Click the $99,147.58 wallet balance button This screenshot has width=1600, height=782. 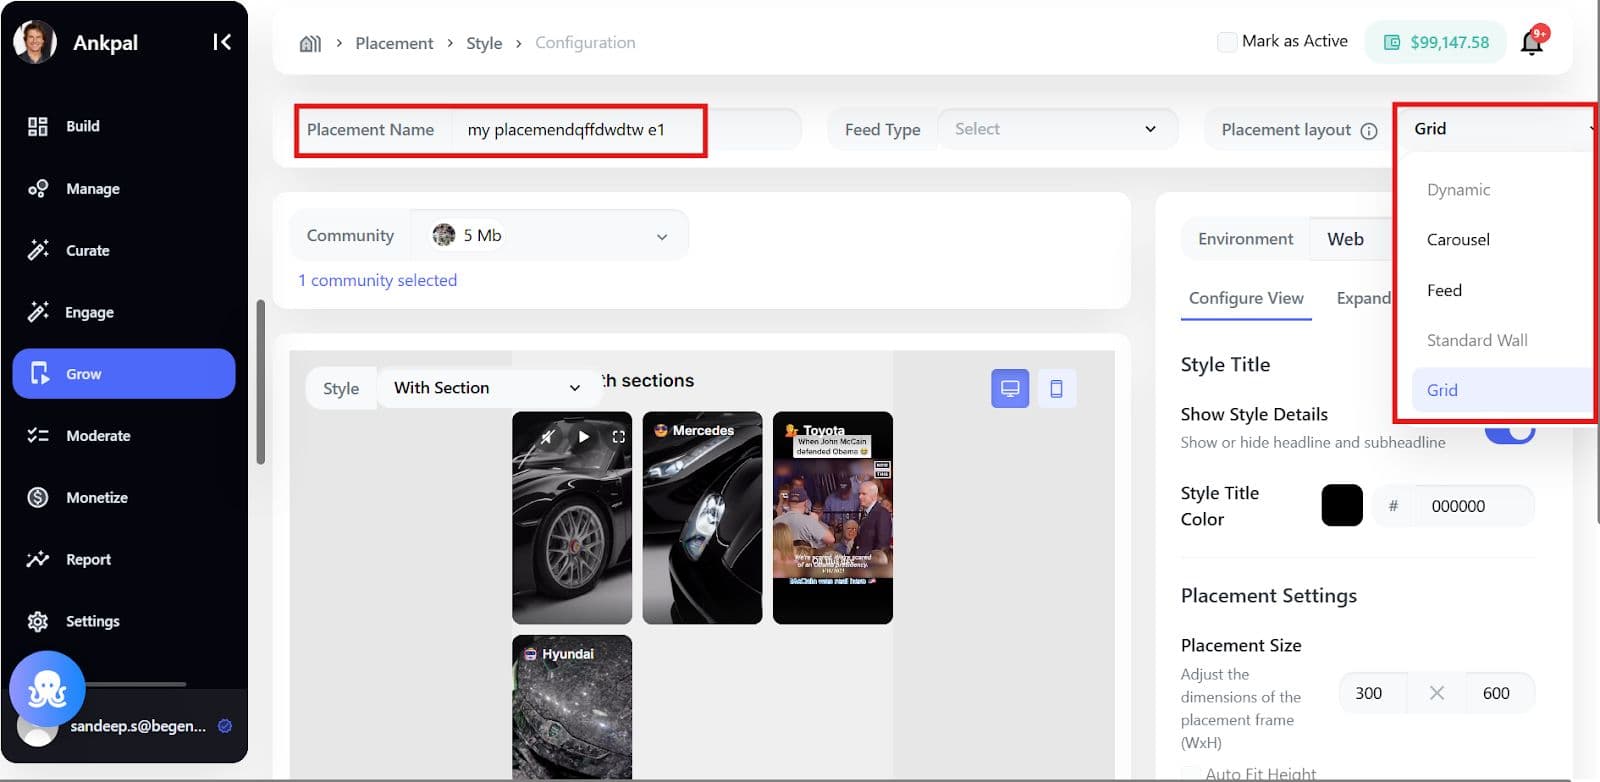pos(1435,42)
